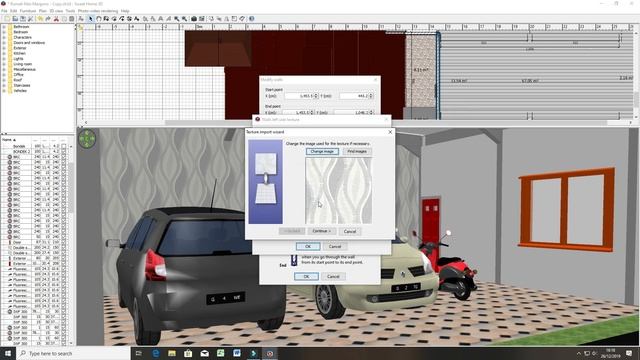
Task: Expand the Kitchen catalog category
Action: point(4,53)
